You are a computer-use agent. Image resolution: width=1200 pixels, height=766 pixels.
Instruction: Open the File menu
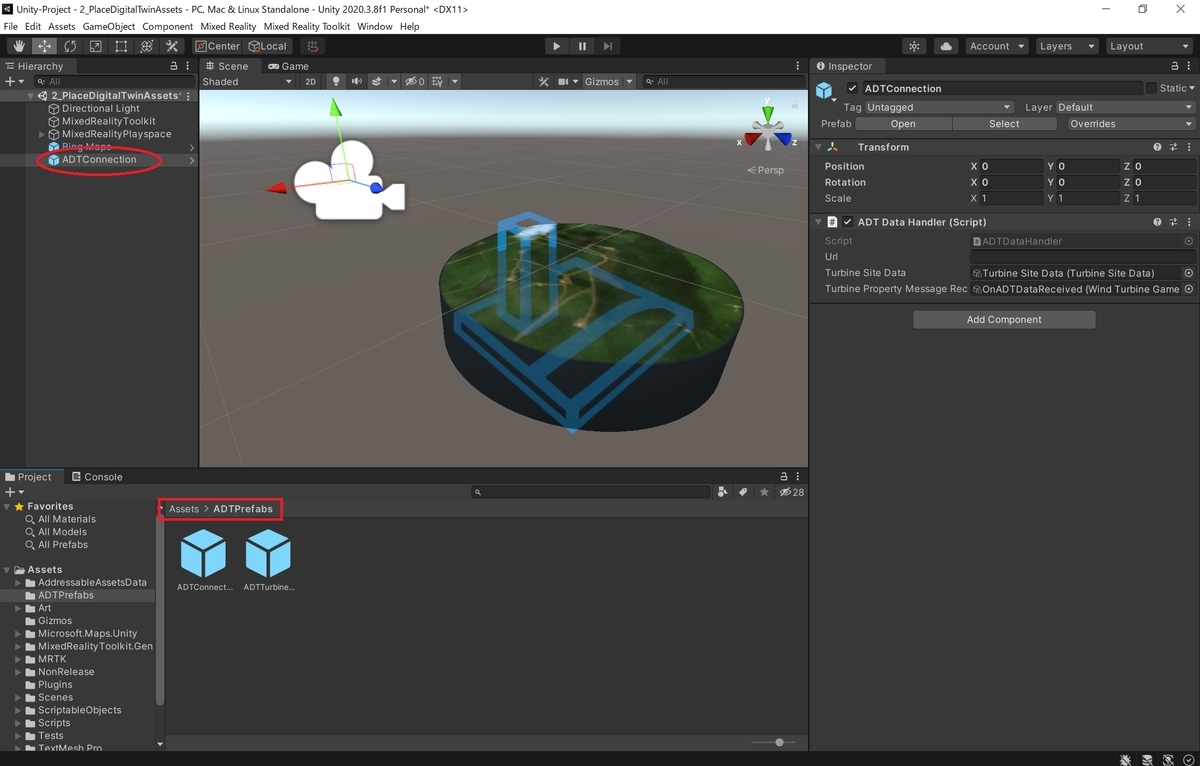11,26
